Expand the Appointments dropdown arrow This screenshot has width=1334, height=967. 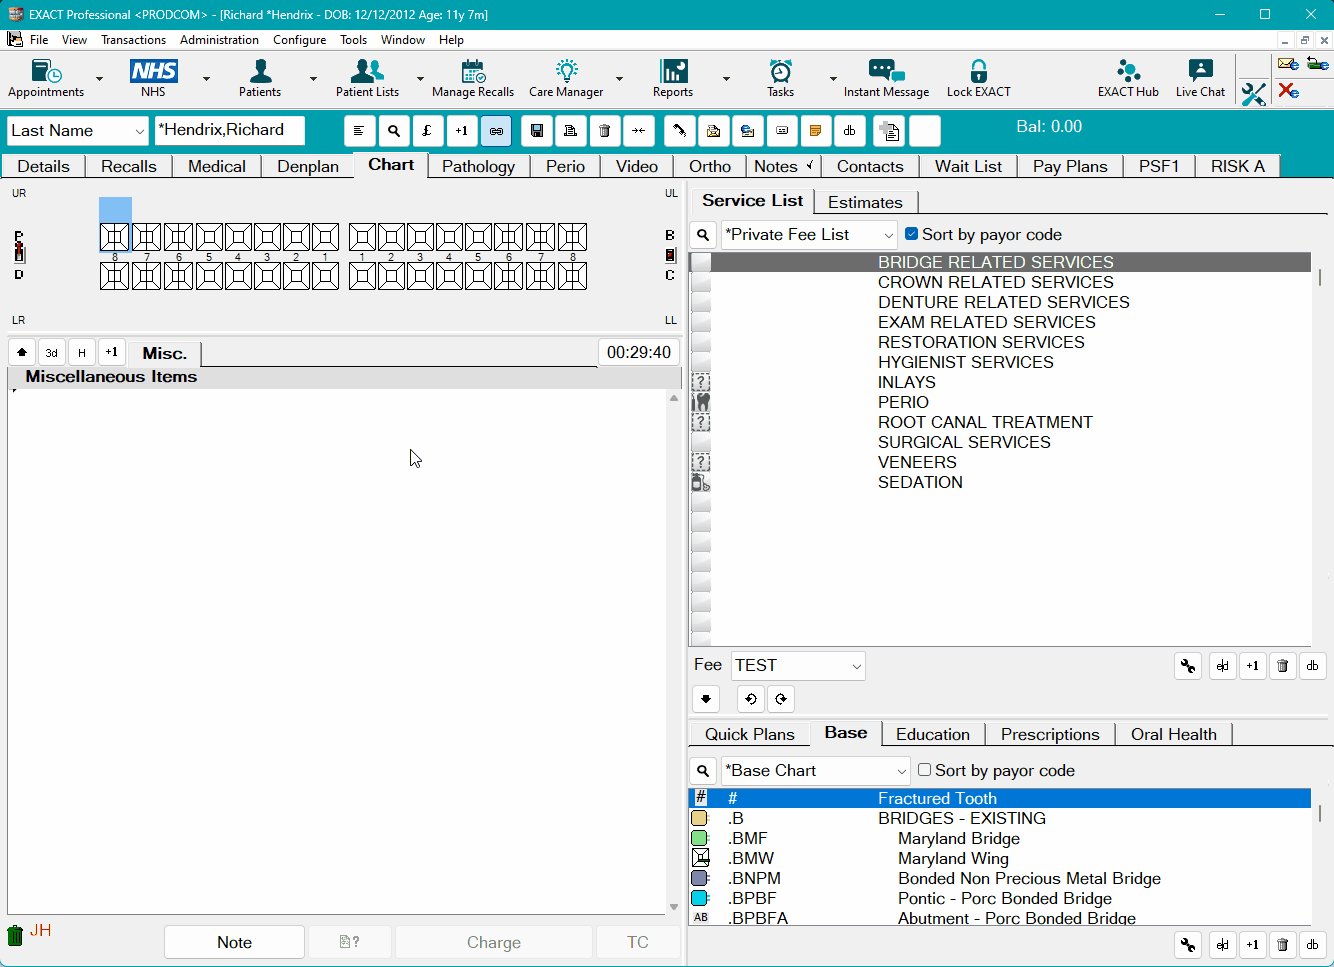[x=99, y=79]
